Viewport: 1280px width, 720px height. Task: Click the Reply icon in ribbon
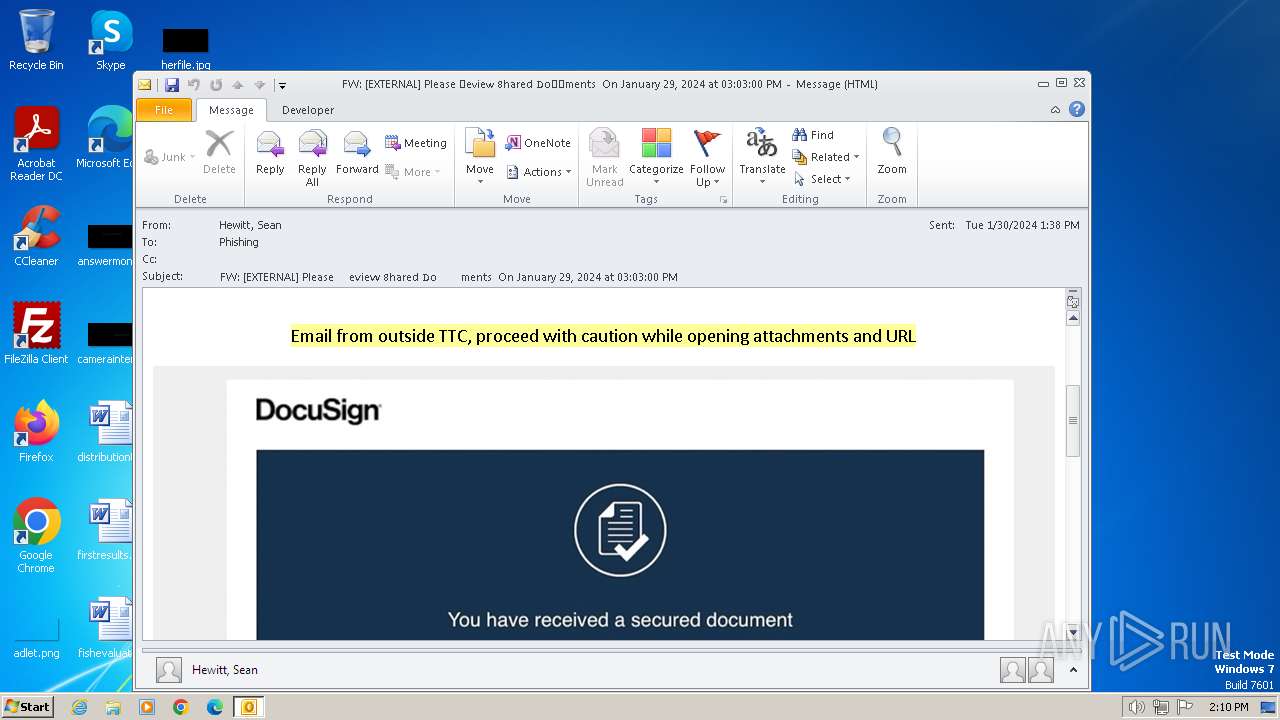coord(270,155)
